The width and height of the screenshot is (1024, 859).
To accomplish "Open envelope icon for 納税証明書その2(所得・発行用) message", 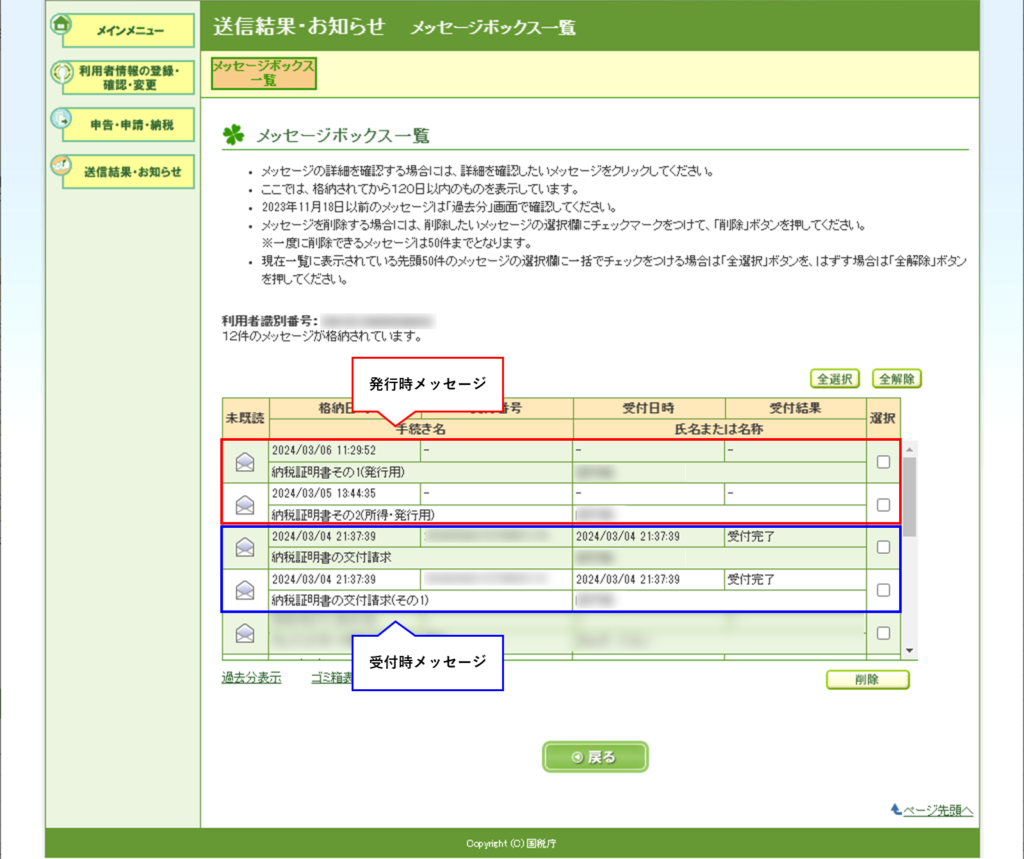I will [244, 505].
